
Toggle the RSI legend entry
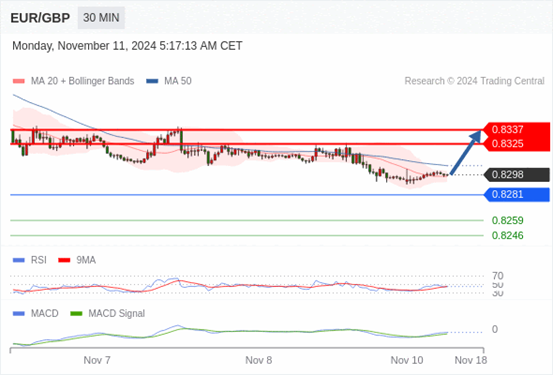[x=30, y=260]
